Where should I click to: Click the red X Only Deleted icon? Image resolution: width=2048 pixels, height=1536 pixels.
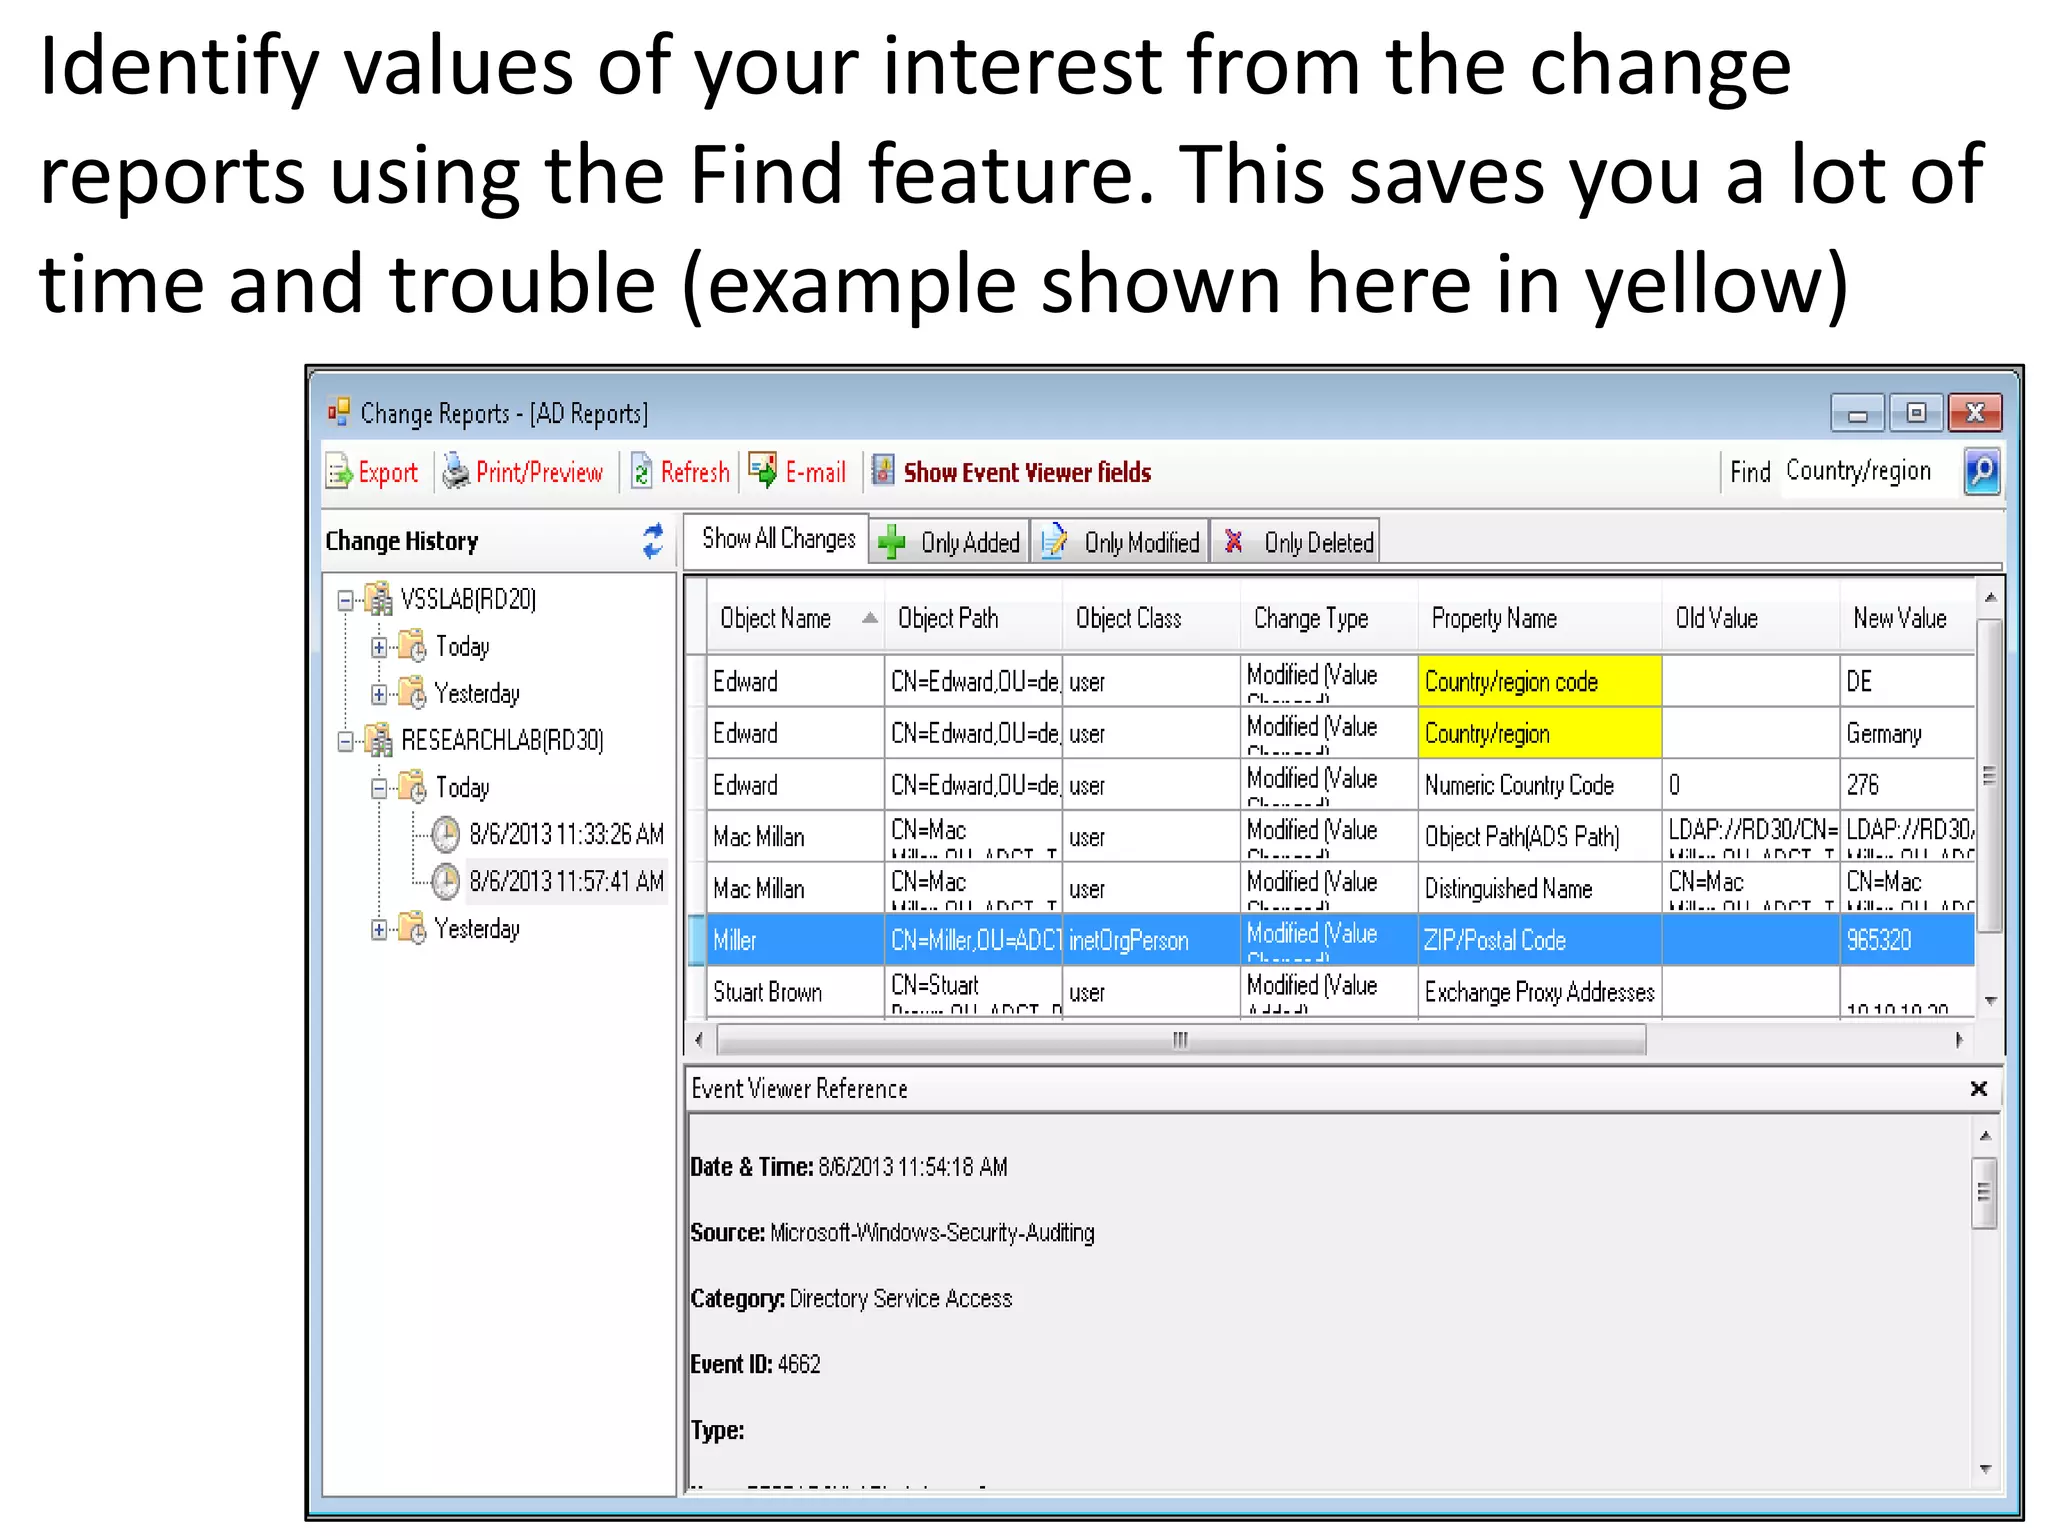[x=1234, y=541]
